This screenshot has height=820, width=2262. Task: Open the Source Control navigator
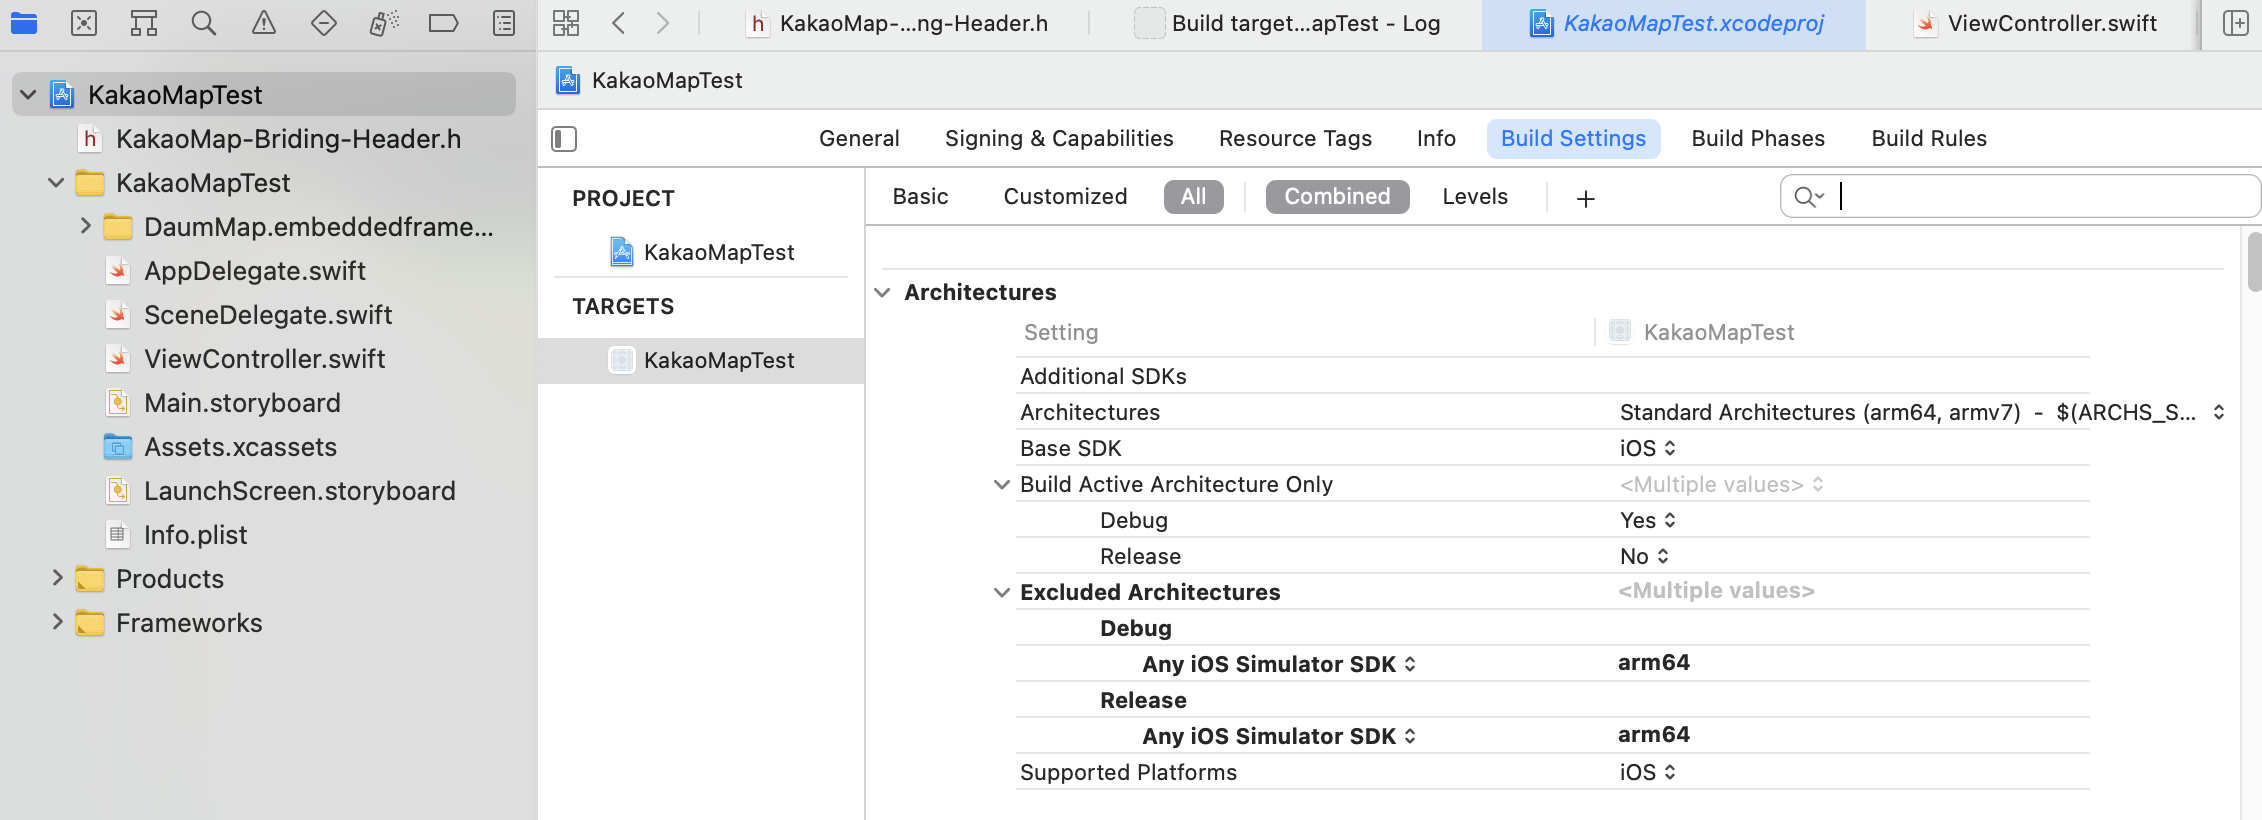pos(84,23)
